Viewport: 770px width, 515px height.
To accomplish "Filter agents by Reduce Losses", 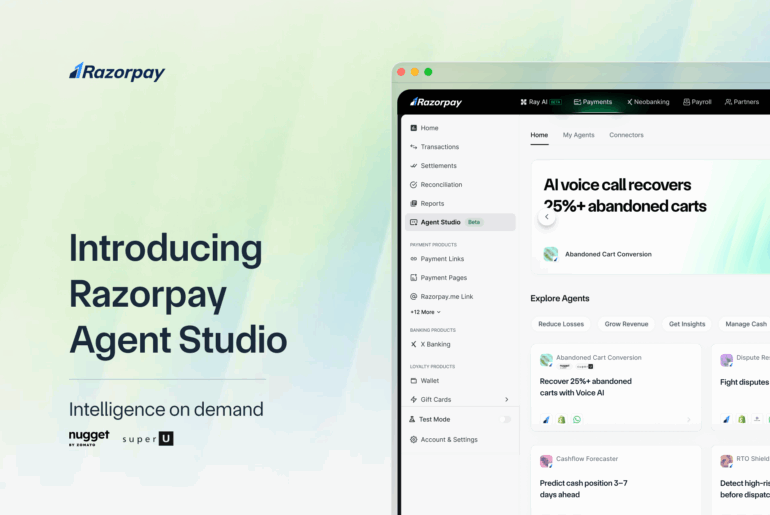I will [x=561, y=324].
